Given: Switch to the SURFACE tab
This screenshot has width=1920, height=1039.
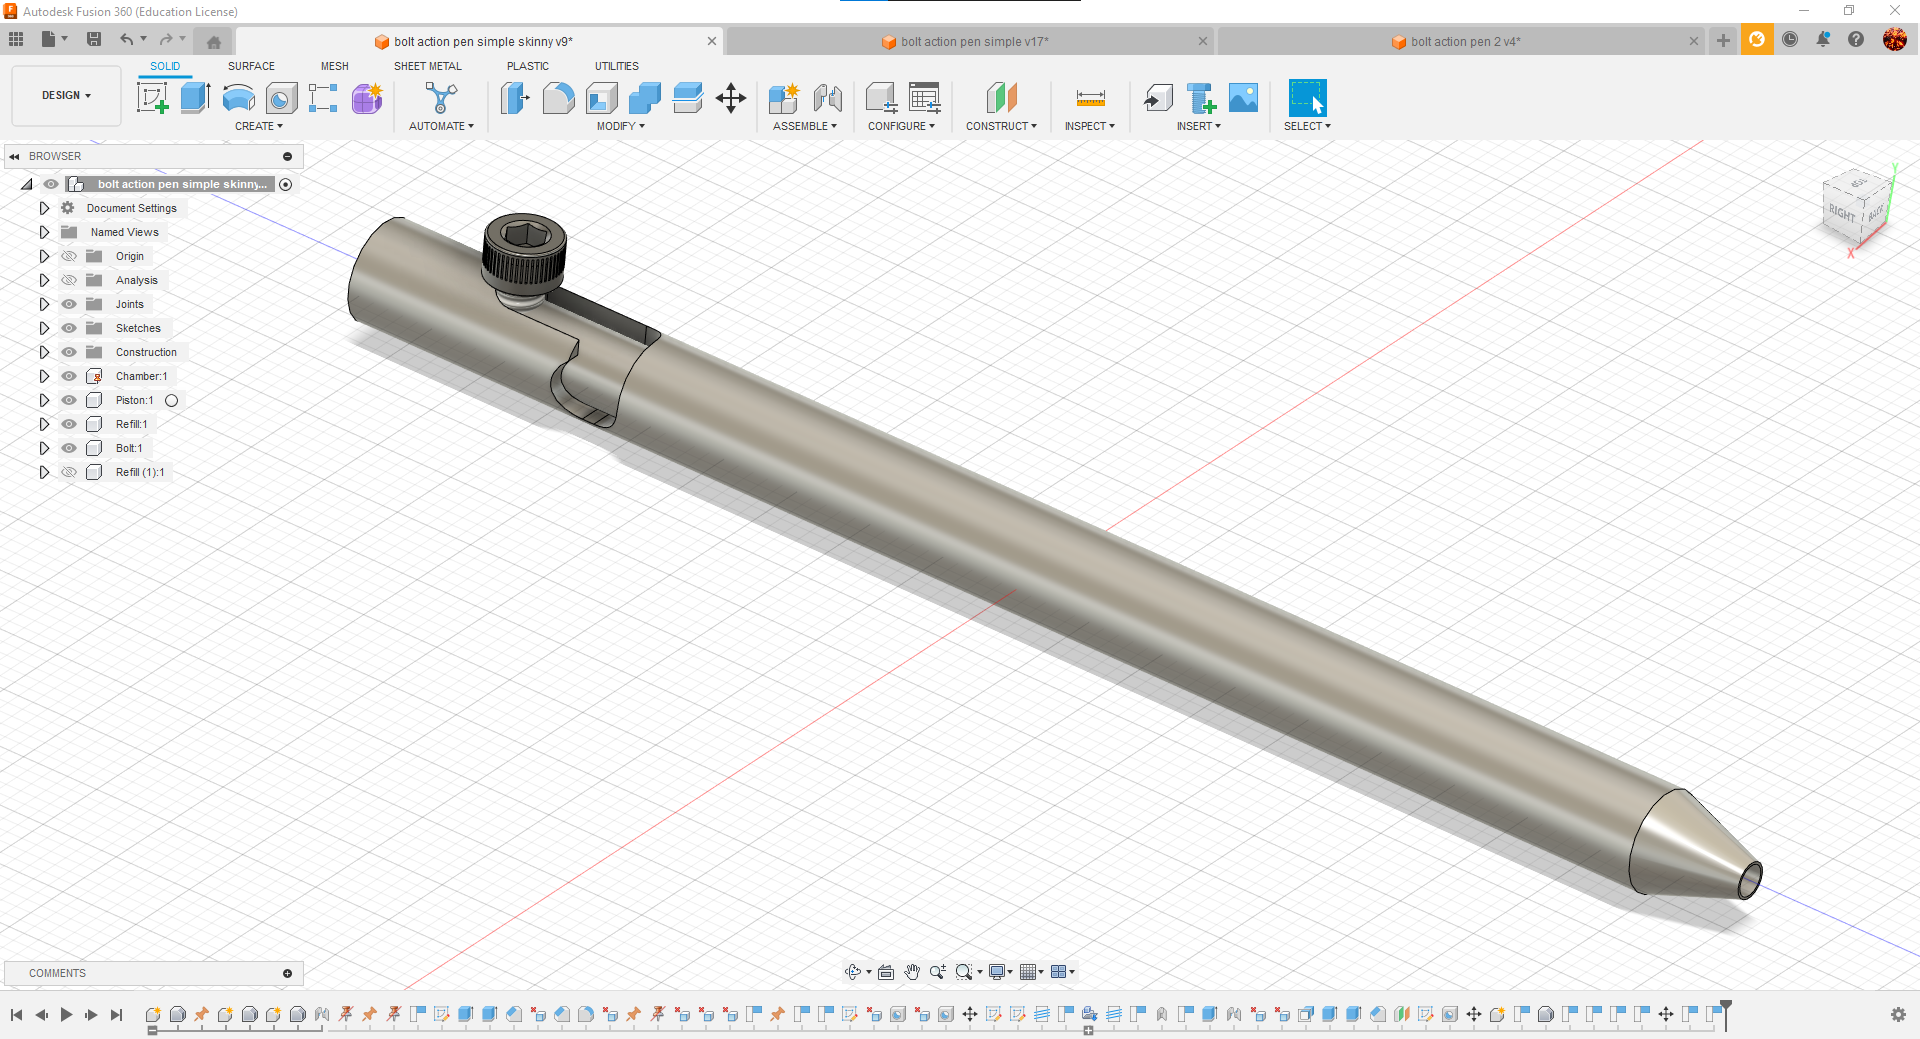Looking at the screenshot, I should click(x=251, y=66).
